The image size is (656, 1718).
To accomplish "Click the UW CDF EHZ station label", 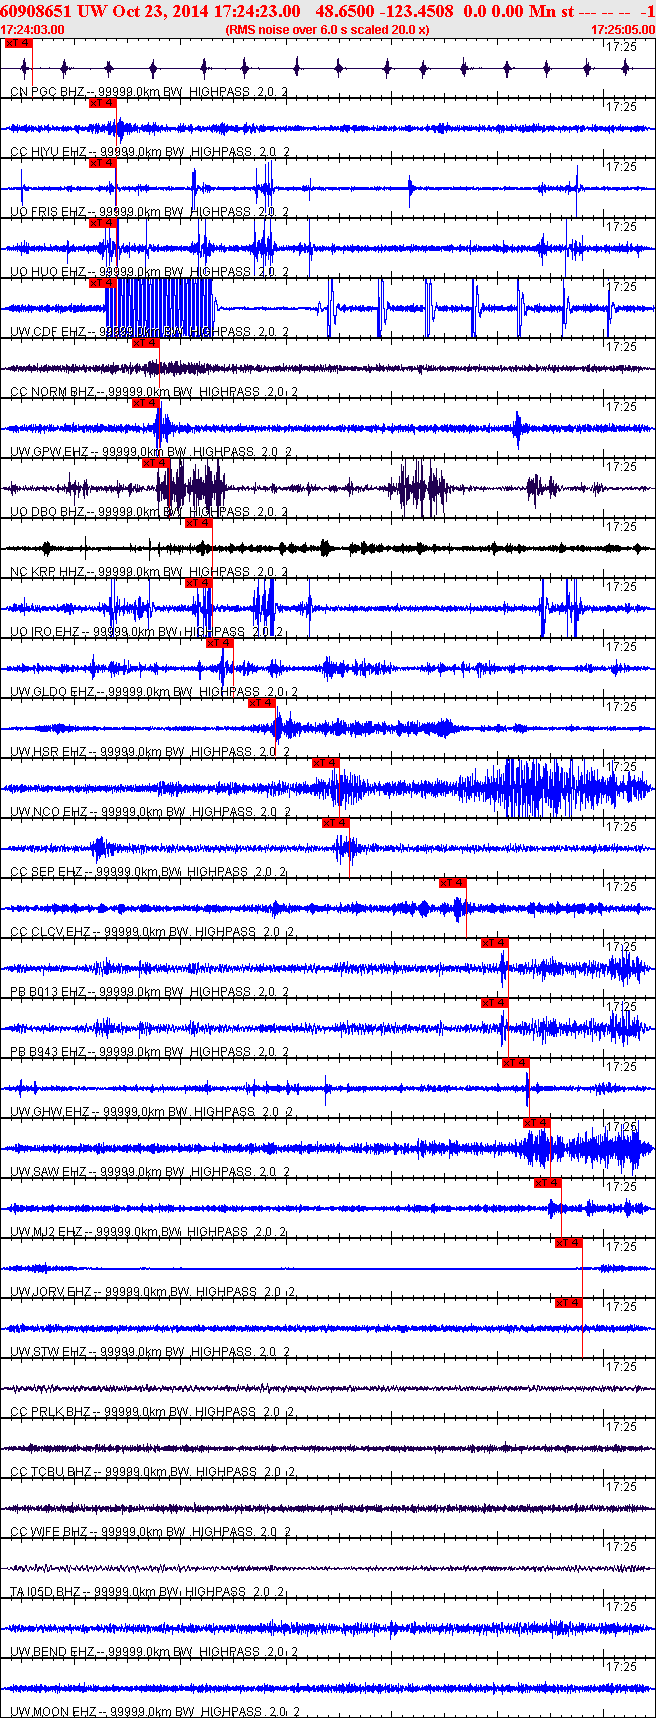I will [x=48, y=332].
